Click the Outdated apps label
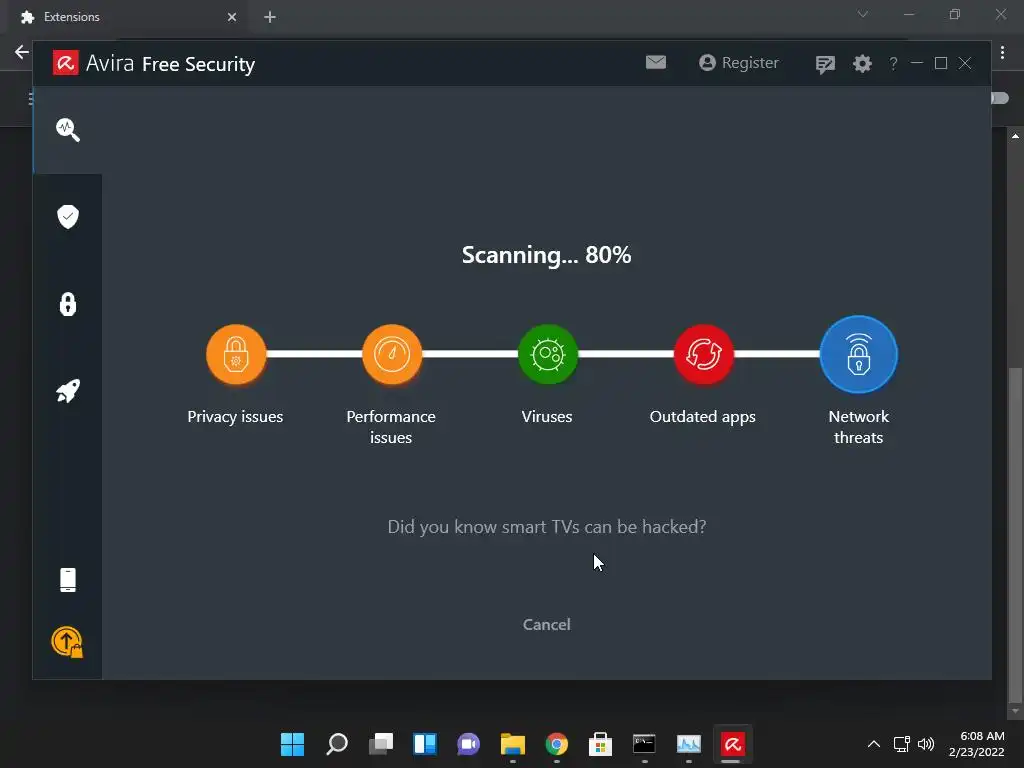1024x768 pixels. 703,417
